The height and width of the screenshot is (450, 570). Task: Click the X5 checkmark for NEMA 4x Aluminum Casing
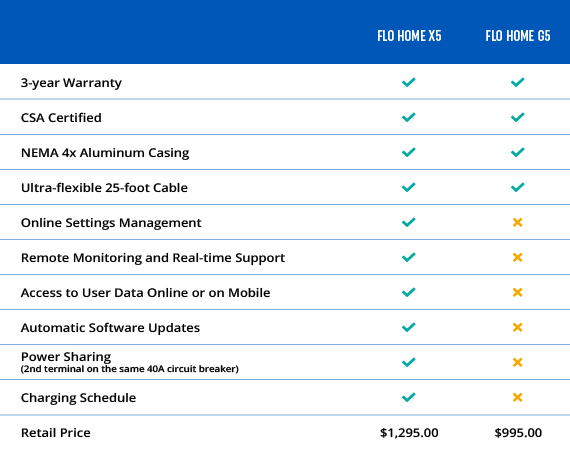pos(409,152)
